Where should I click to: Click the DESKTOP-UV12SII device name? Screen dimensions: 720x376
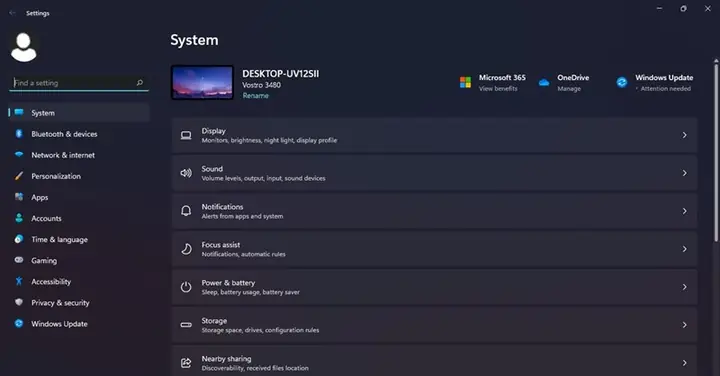[281, 73]
